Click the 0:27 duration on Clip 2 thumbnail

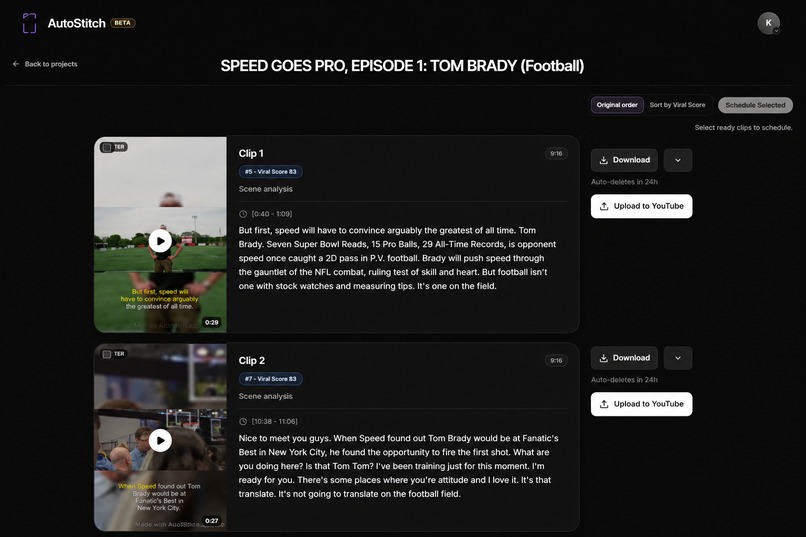(x=211, y=521)
